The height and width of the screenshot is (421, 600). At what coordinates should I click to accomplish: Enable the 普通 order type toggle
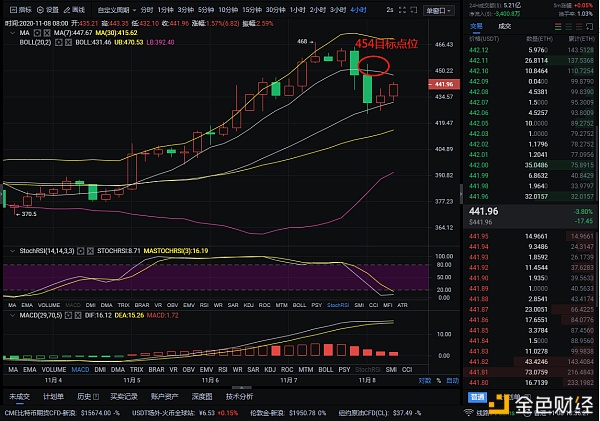(478, 396)
